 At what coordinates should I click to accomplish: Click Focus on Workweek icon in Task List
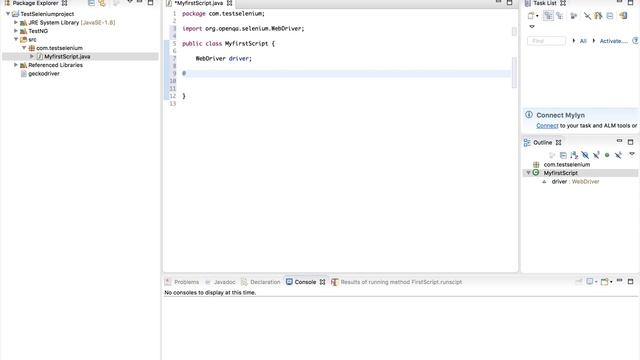573,16
